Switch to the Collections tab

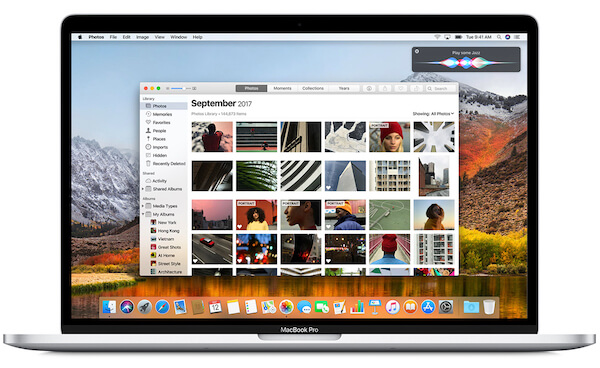click(313, 88)
